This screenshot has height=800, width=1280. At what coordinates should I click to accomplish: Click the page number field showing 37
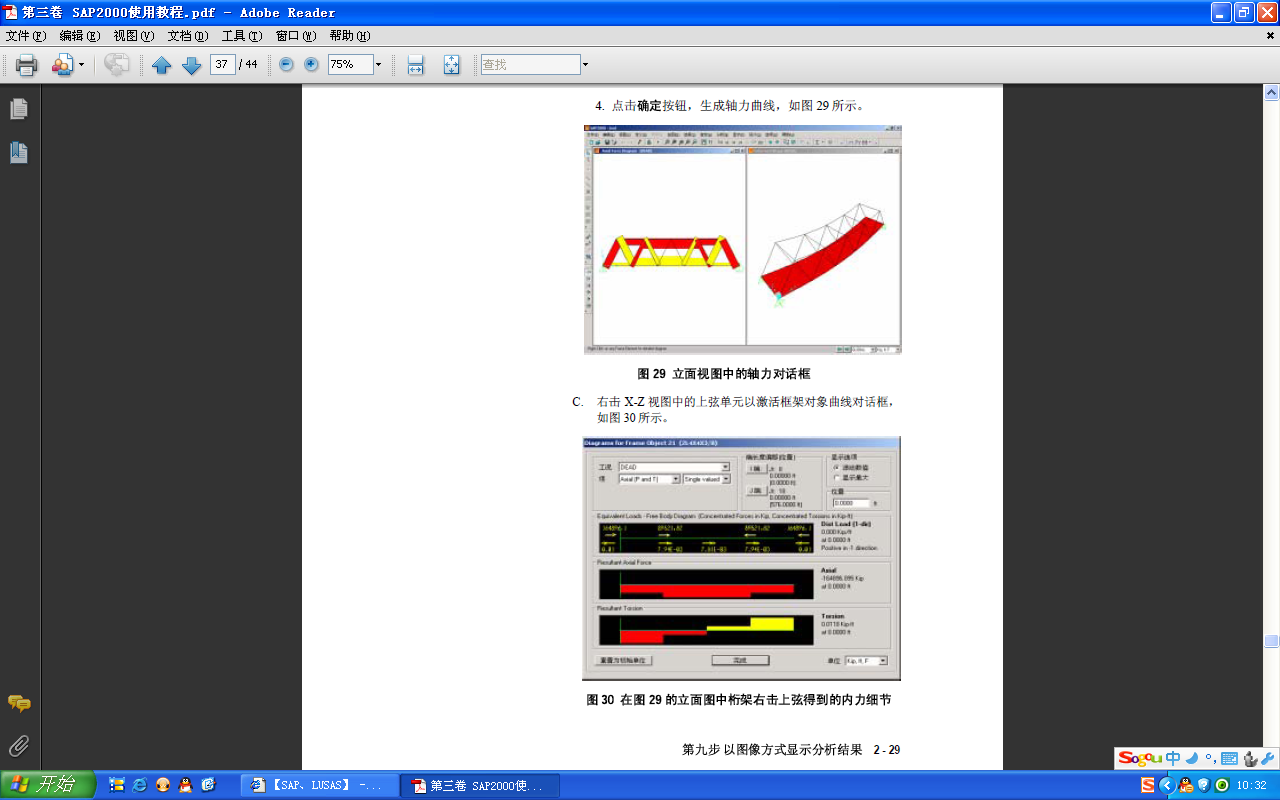pyautogui.click(x=222, y=64)
